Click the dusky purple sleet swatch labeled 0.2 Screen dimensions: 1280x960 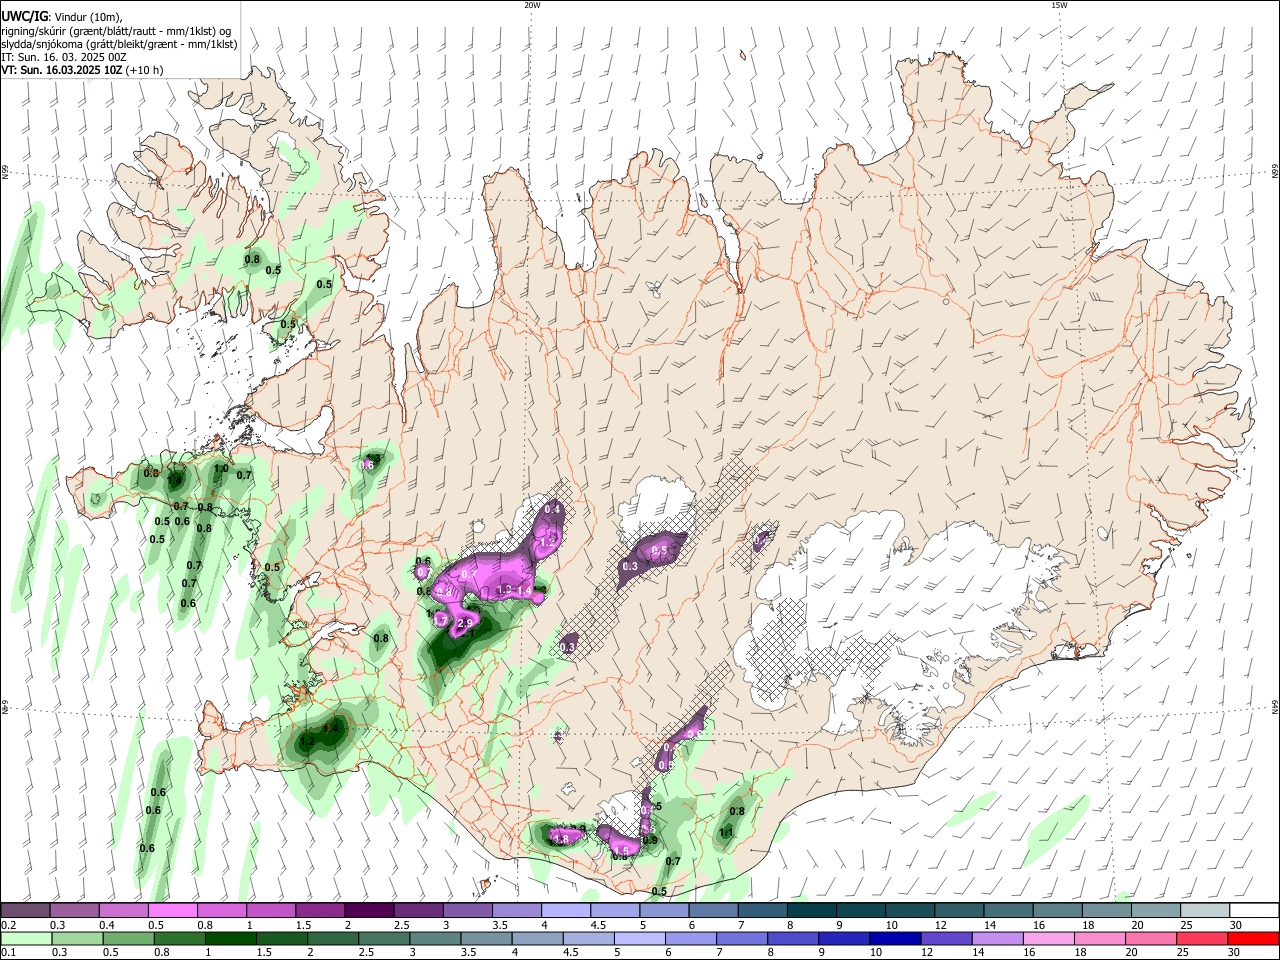click(x=25, y=911)
